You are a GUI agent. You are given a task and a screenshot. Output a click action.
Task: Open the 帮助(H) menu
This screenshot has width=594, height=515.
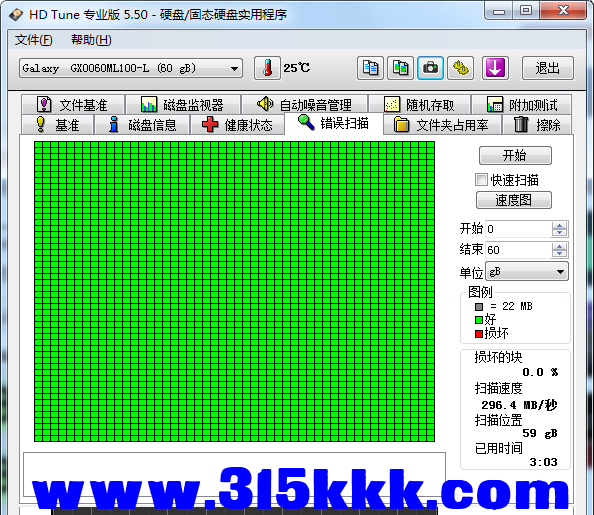tap(91, 40)
